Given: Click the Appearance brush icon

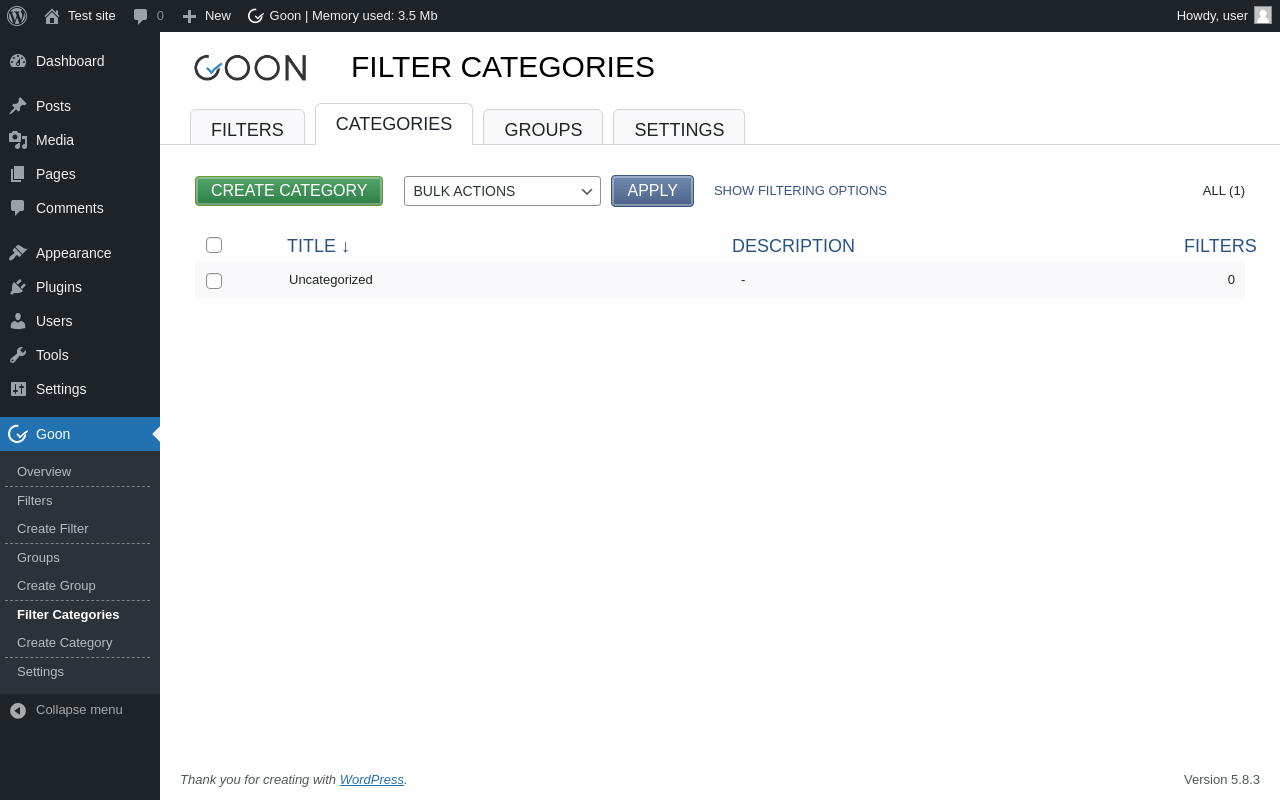Looking at the screenshot, I should pyautogui.click(x=18, y=253).
